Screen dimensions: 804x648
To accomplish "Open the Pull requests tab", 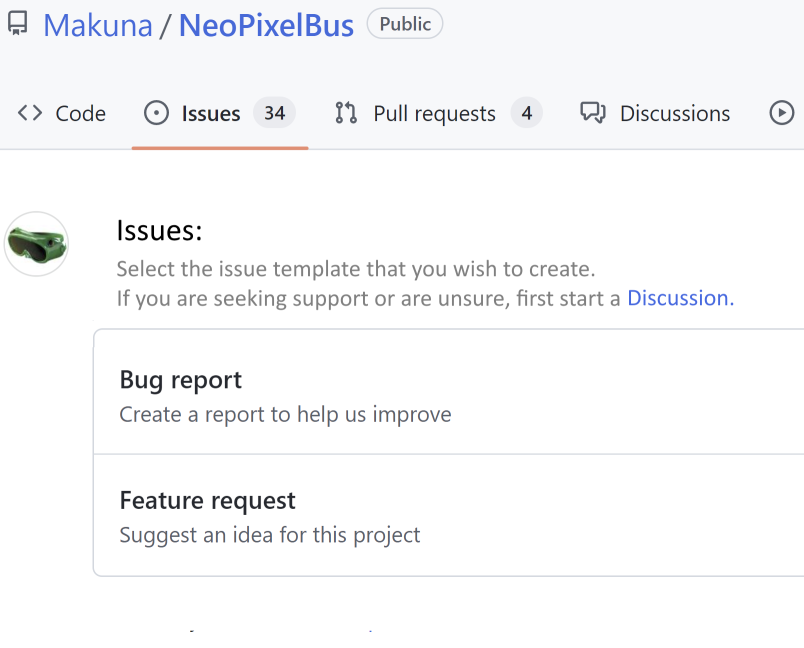I will [x=433, y=113].
